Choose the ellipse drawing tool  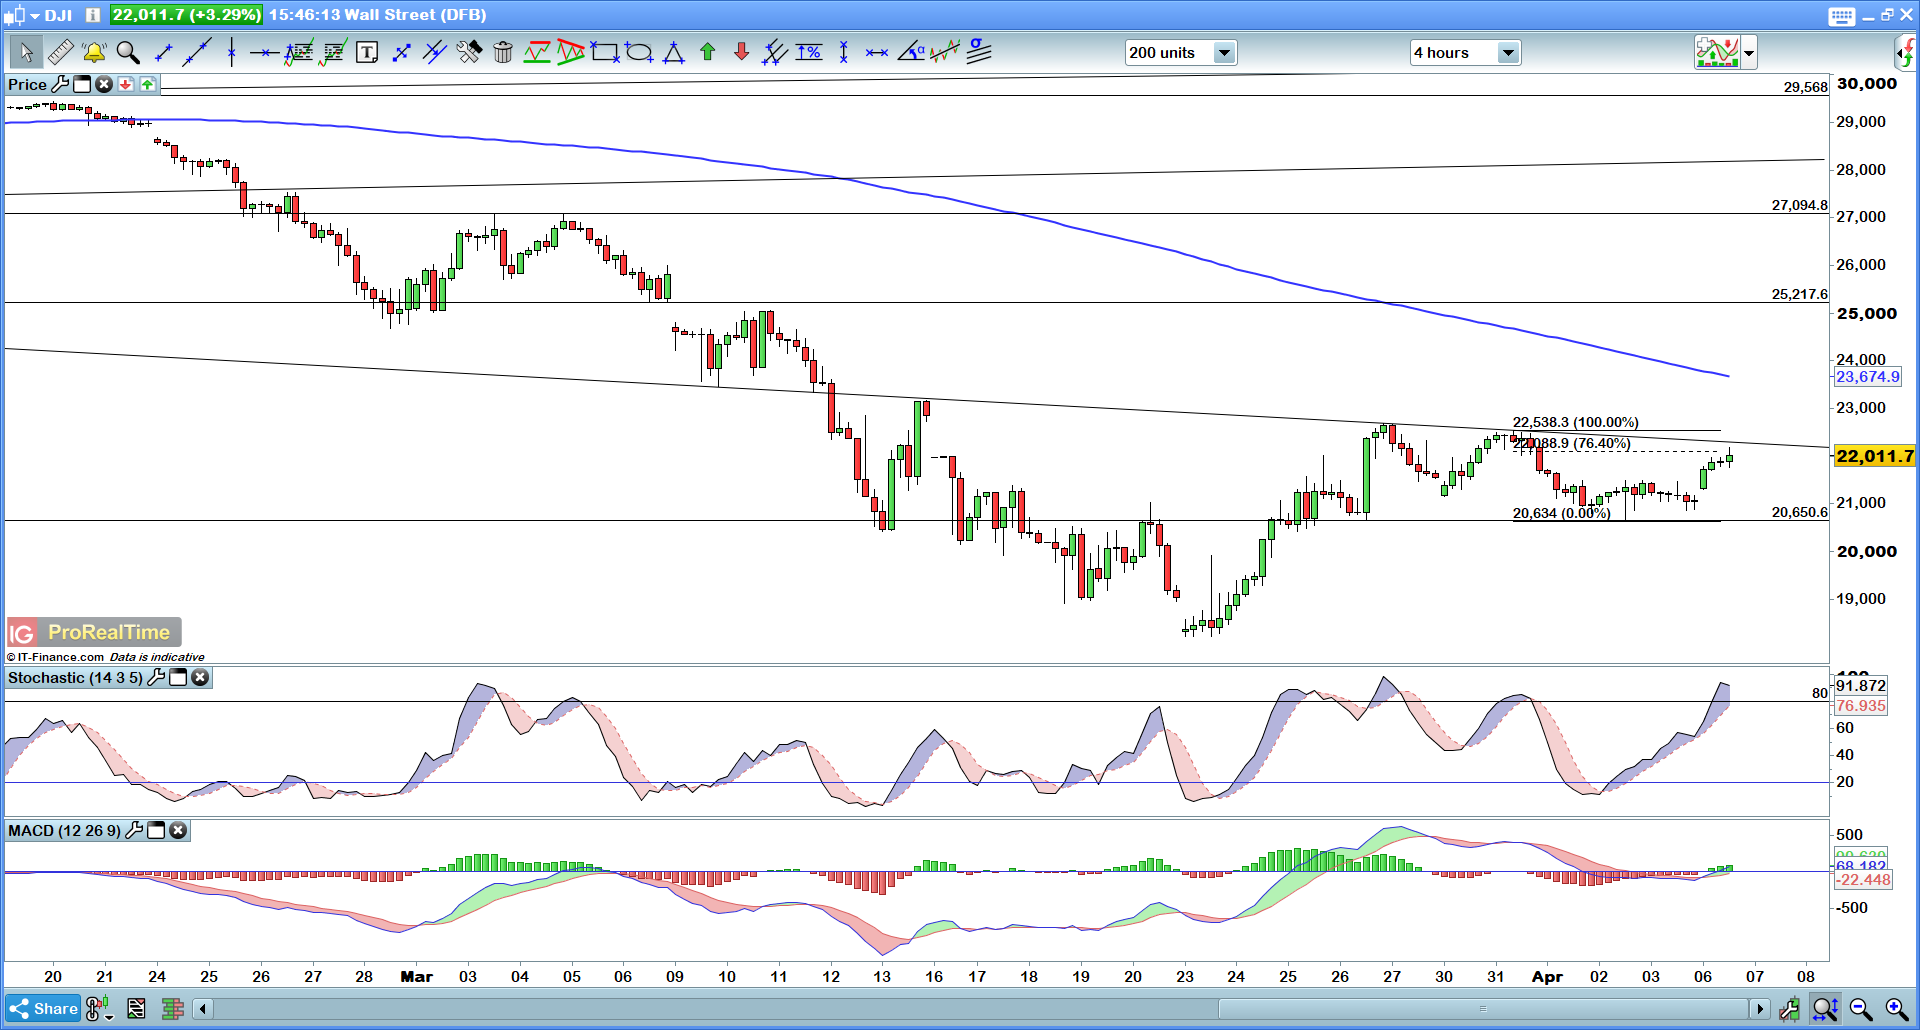pyautogui.click(x=639, y=52)
